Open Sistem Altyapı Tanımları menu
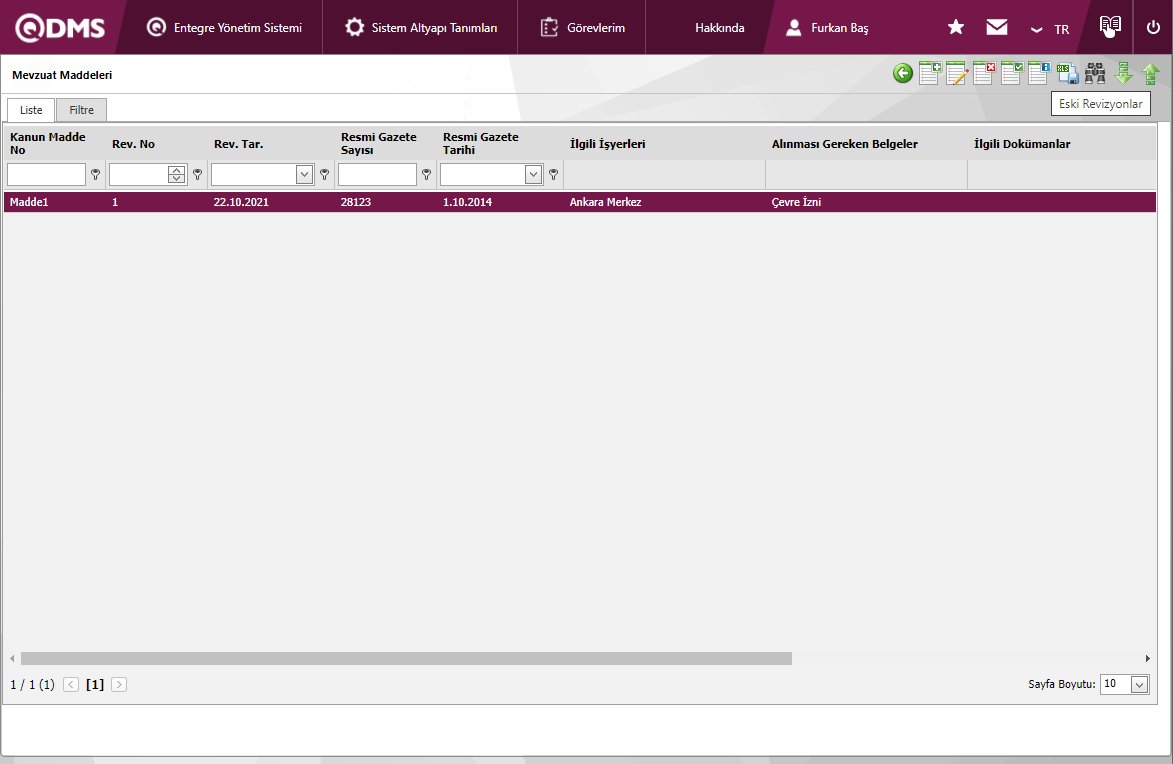1173x764 pixels. pyautogui.click(x=420, y=28)
